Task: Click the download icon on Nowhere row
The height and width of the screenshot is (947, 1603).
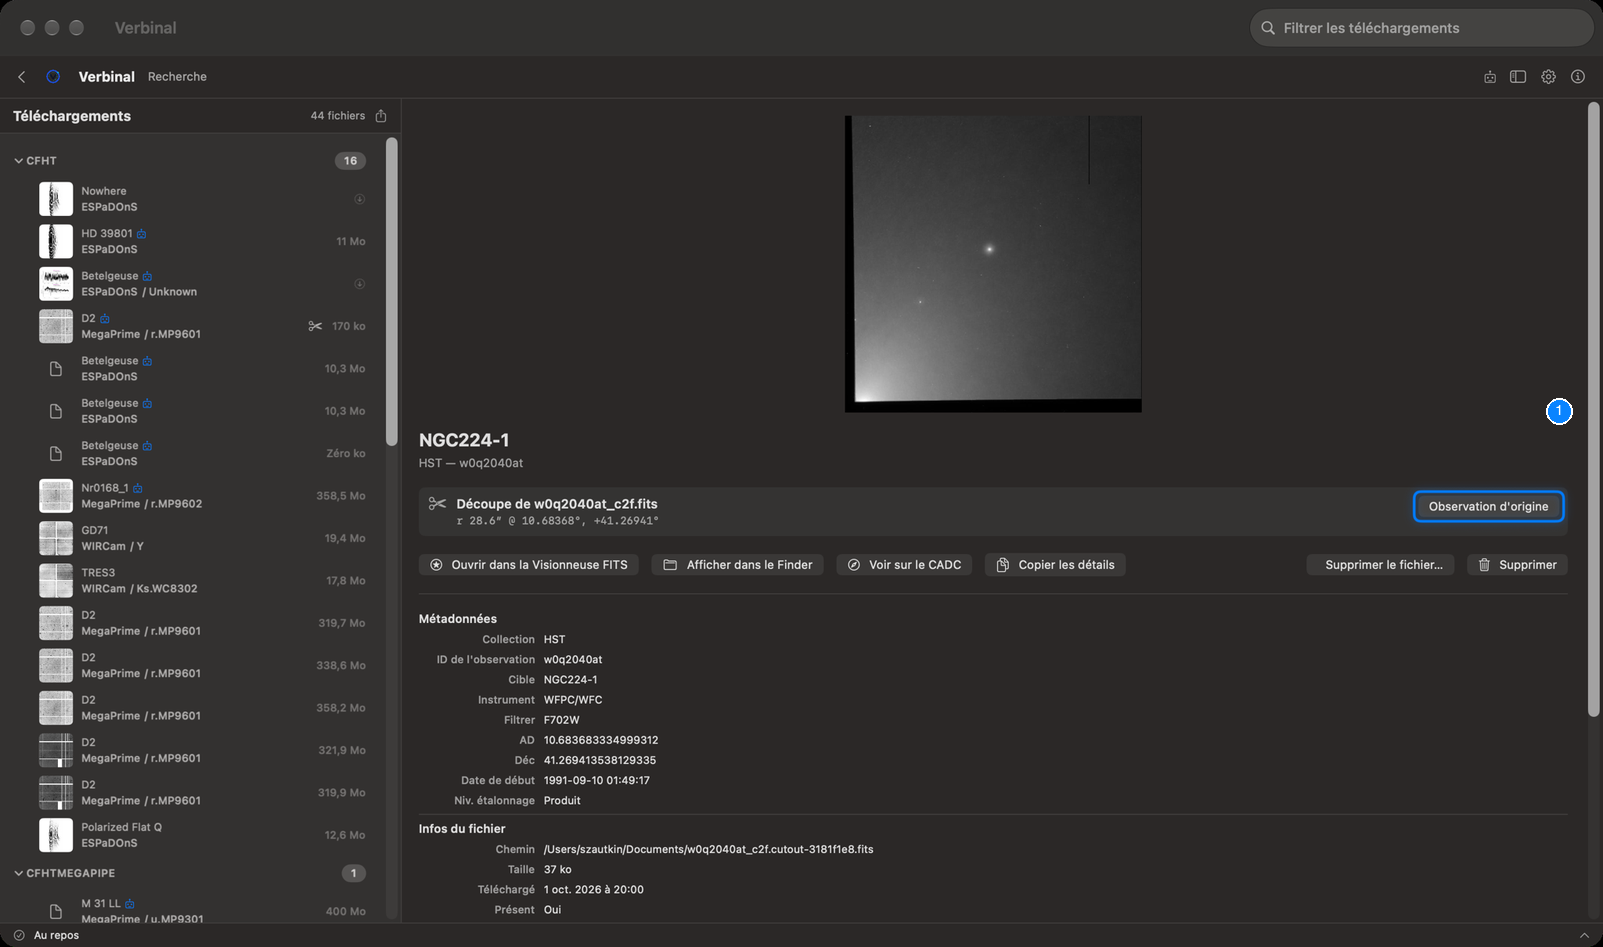Action: click(x=359, y=199)
